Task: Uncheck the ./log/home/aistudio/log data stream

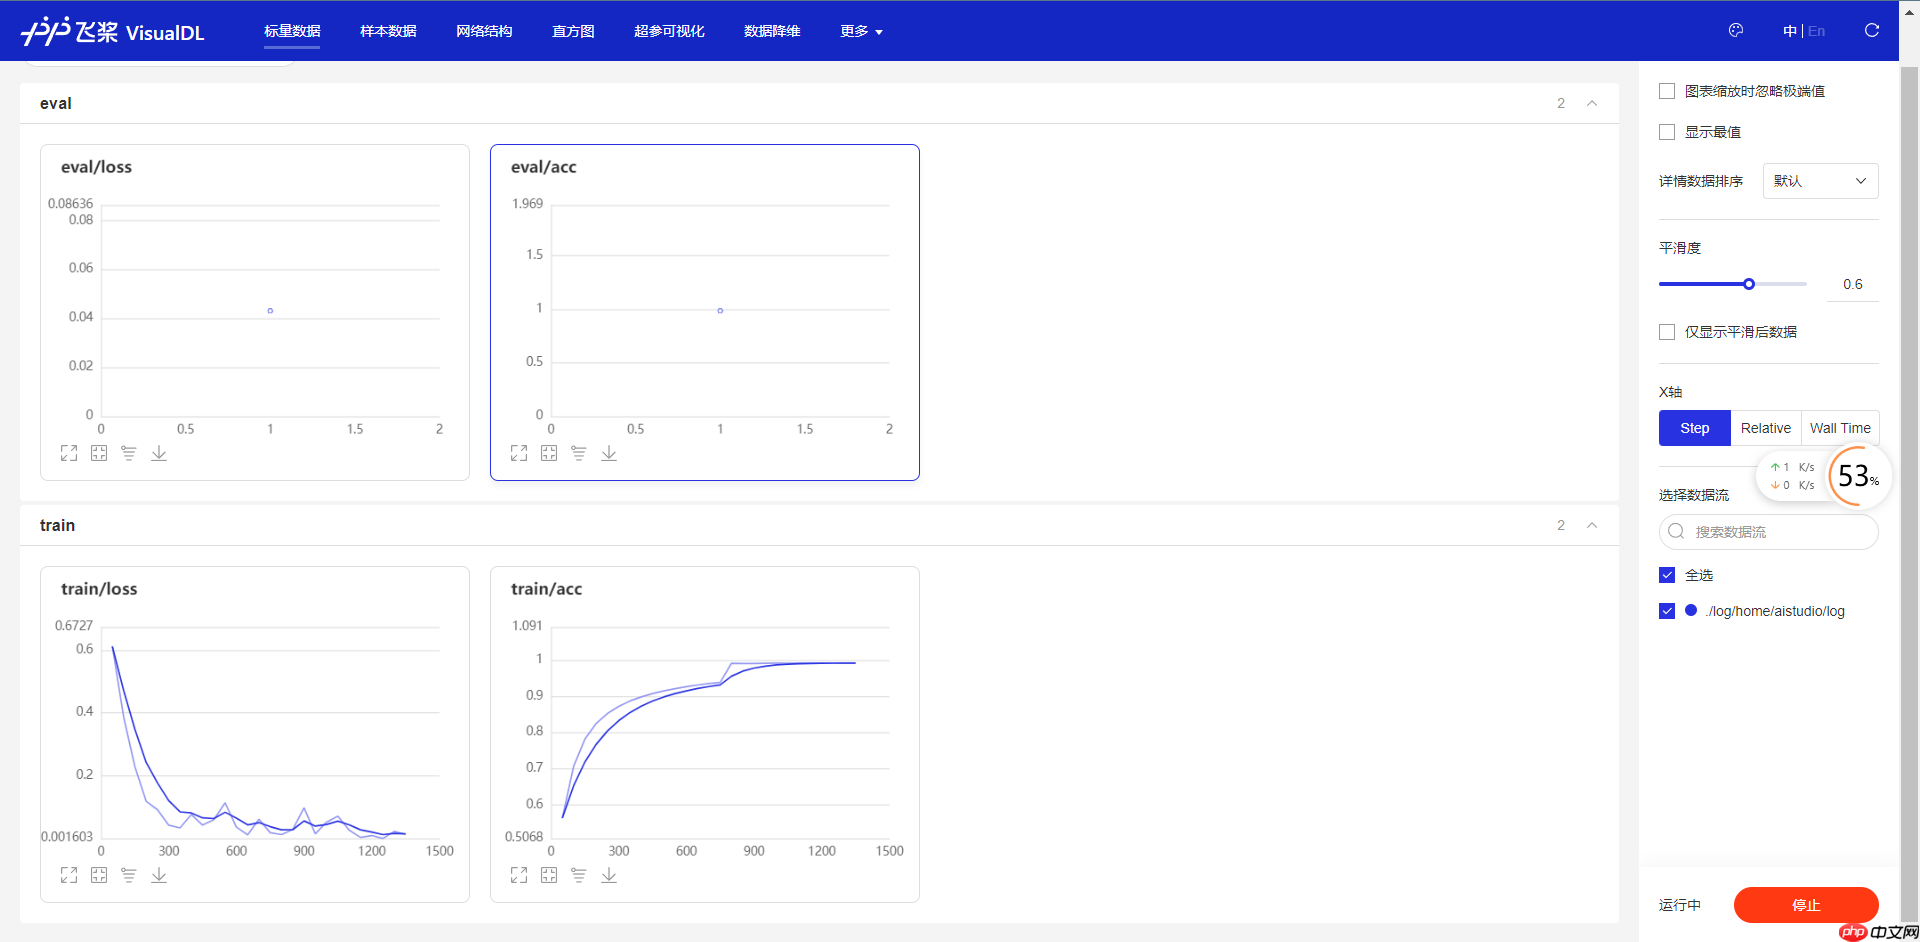Action: pyautogui.click(x=1667, y=611)
